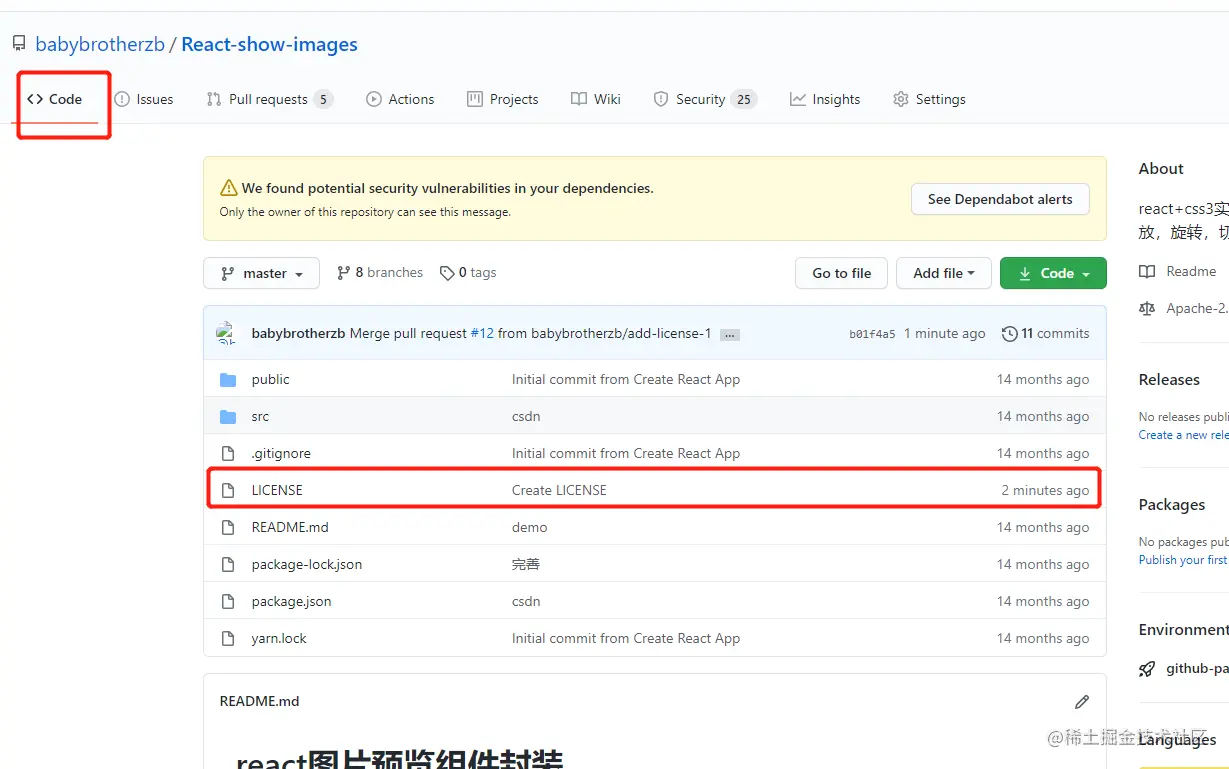Click Create a new release link

1184,434
